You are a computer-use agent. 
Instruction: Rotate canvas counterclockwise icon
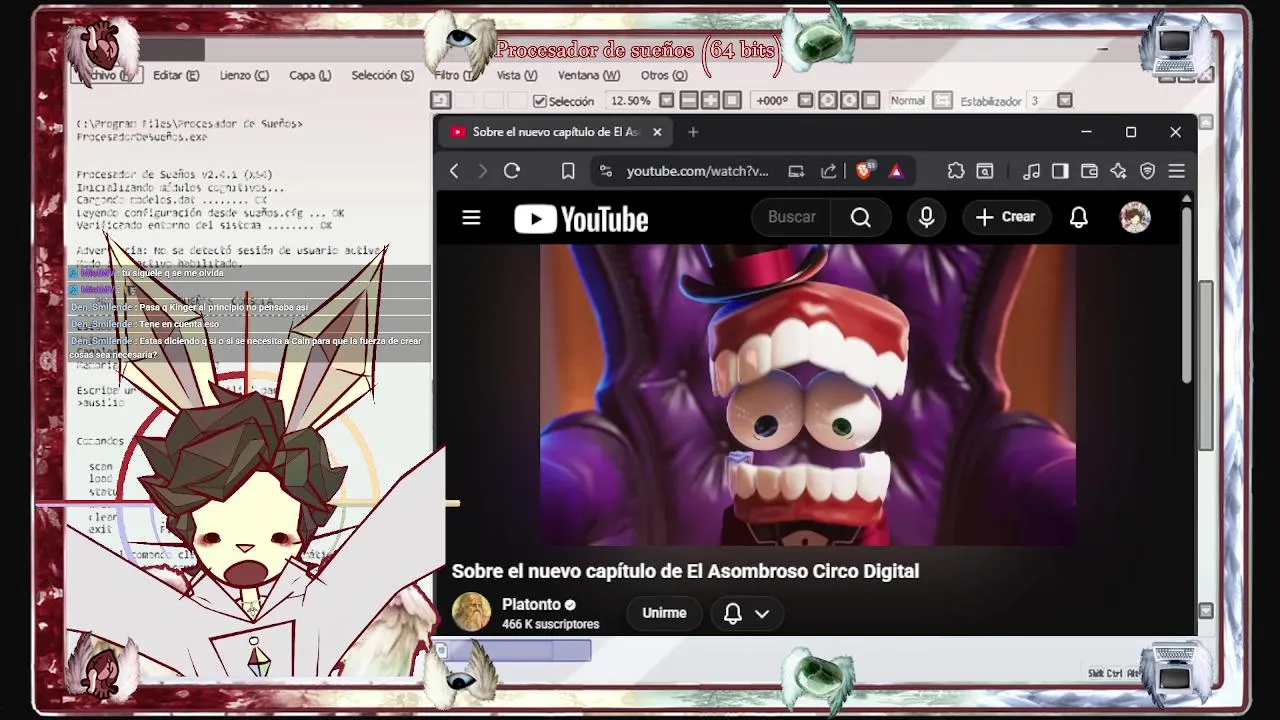click(x=828, y=101)
